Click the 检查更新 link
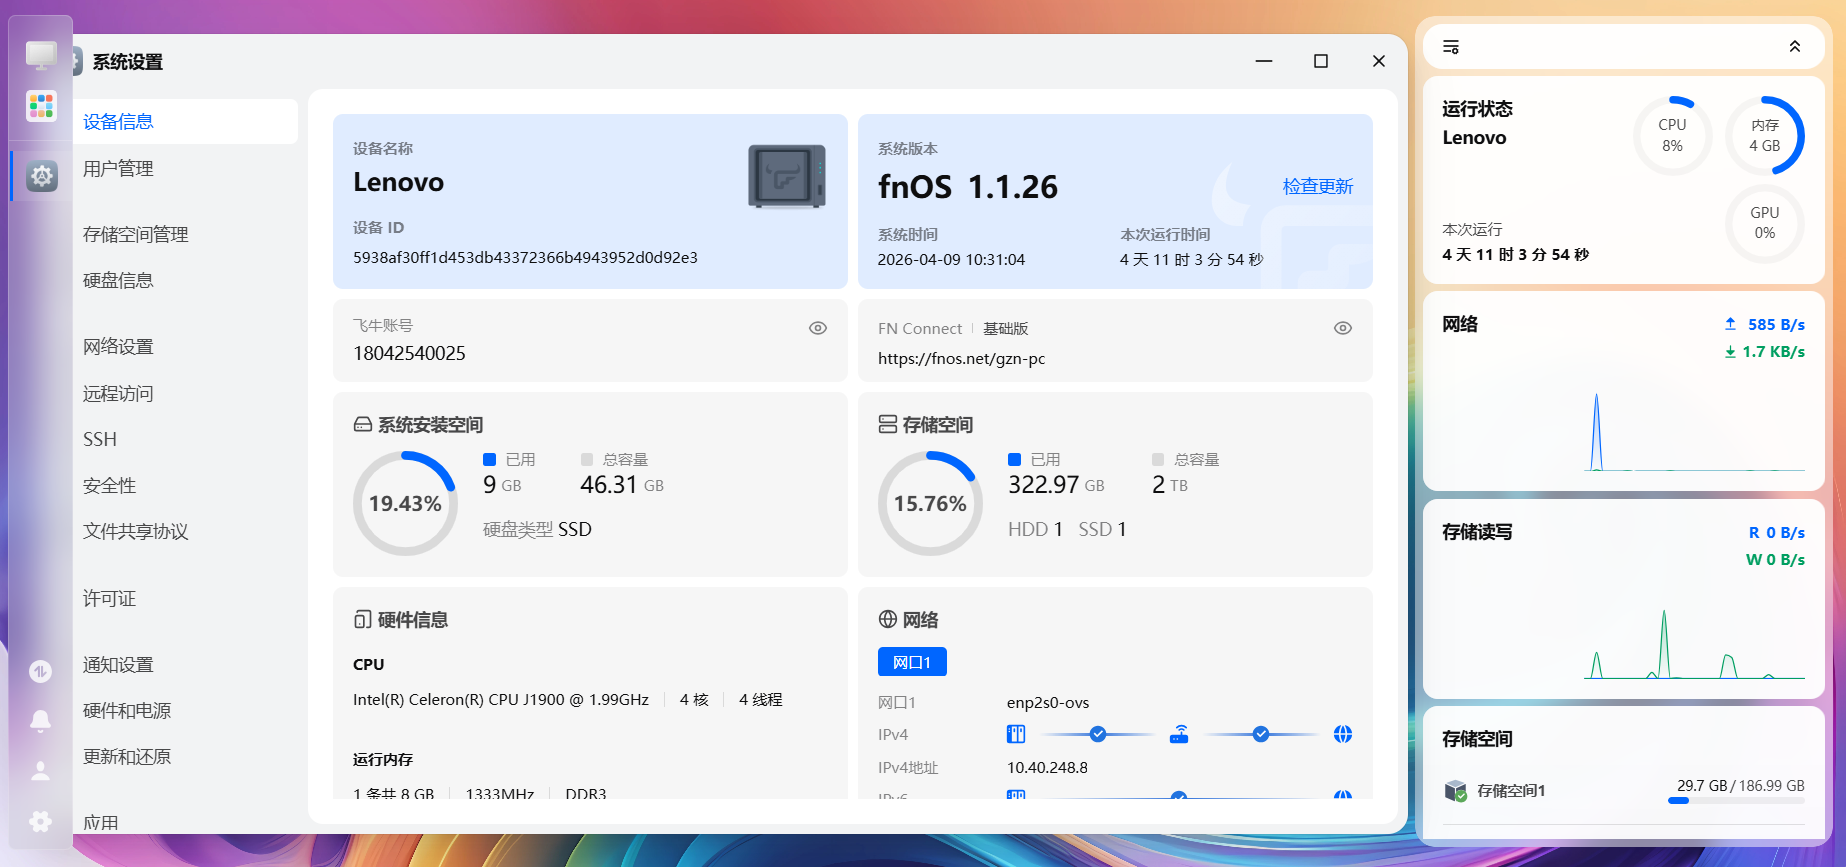This screenshot has width=1846, height=867. (1318, 187)
